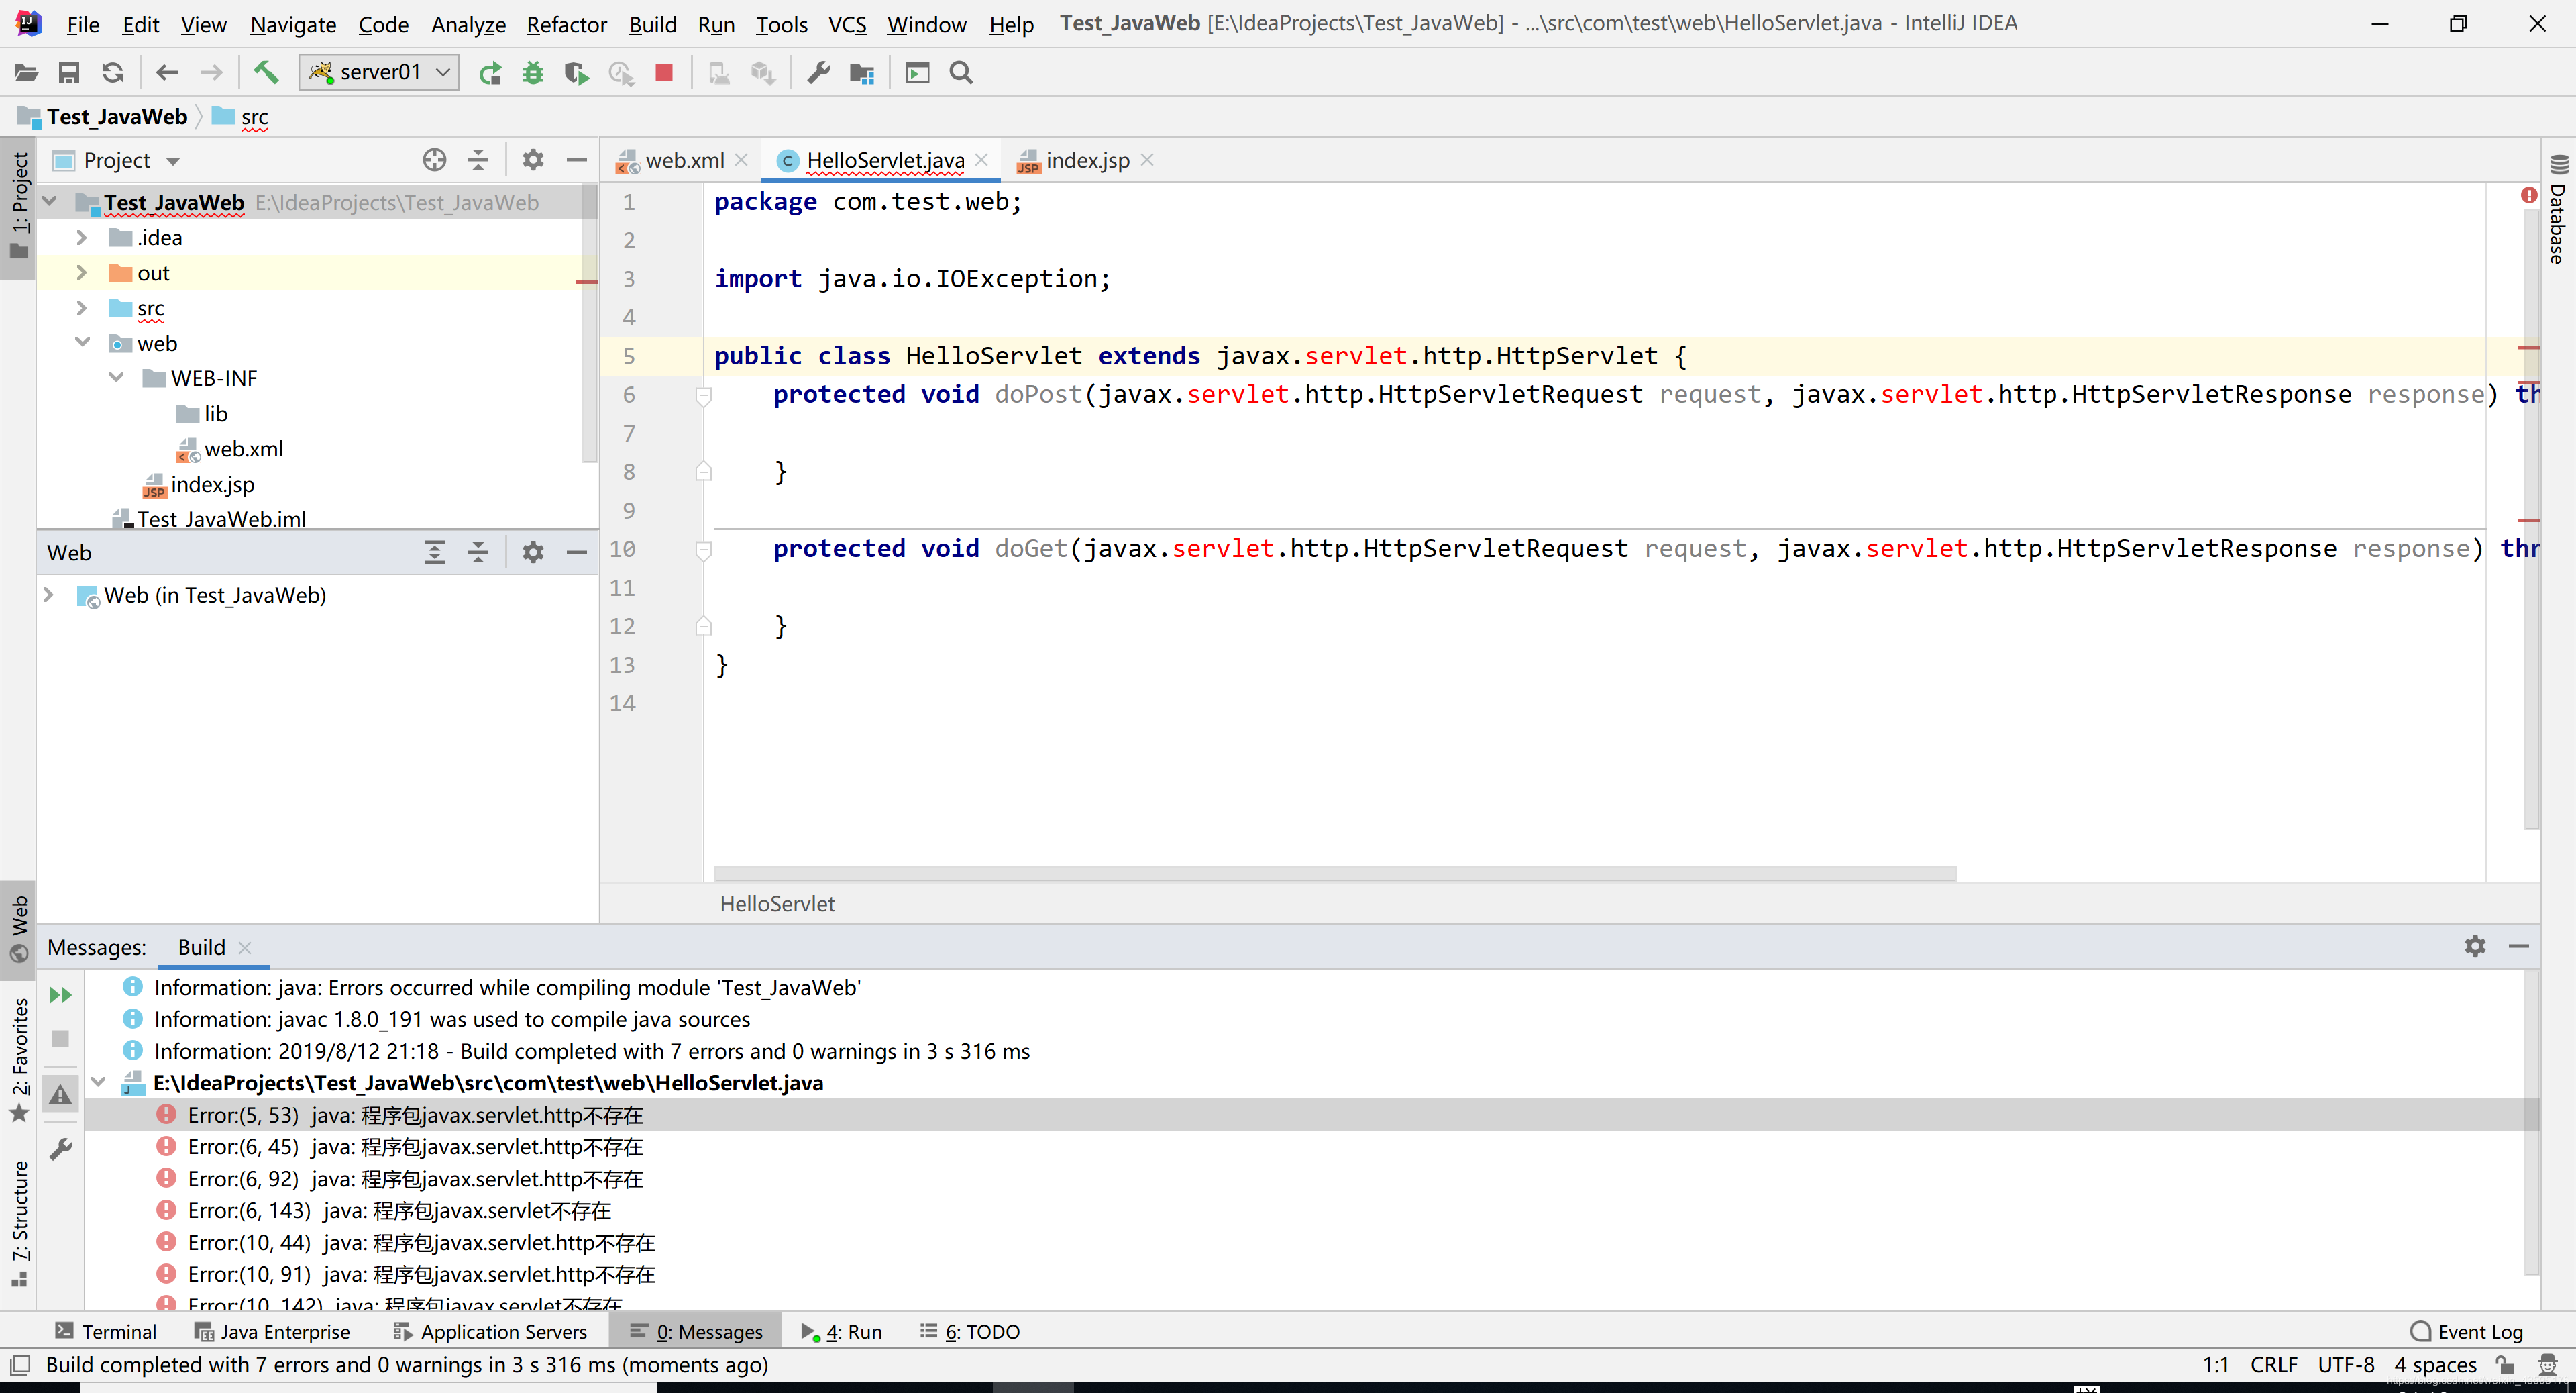Switch to the web.xml editor tab
Viewport: 2576px width, 1393px height.
[684, 160]
